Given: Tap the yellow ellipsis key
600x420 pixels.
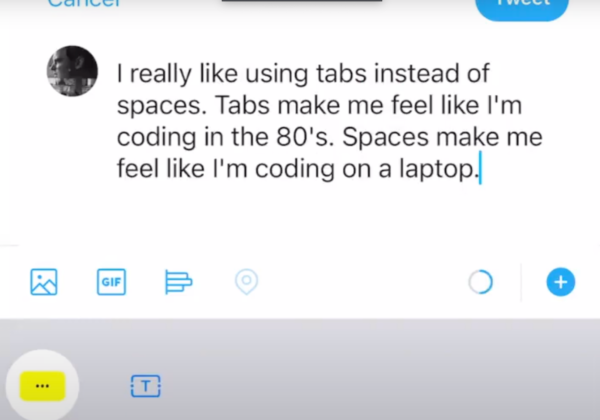Looking at the screenshot, I should coord(42,386).
